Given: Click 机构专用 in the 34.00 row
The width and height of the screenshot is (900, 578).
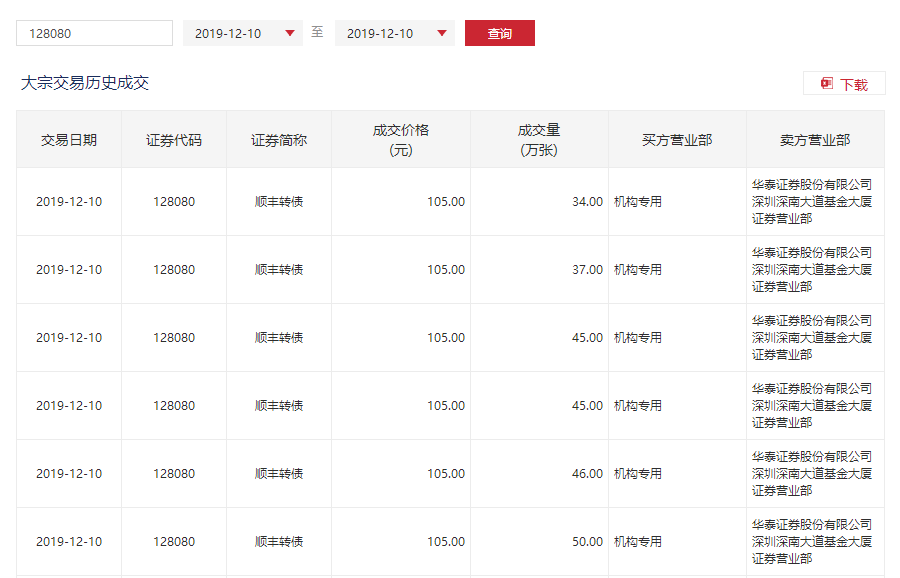Looking at the screenshot, I should [638, 202].
